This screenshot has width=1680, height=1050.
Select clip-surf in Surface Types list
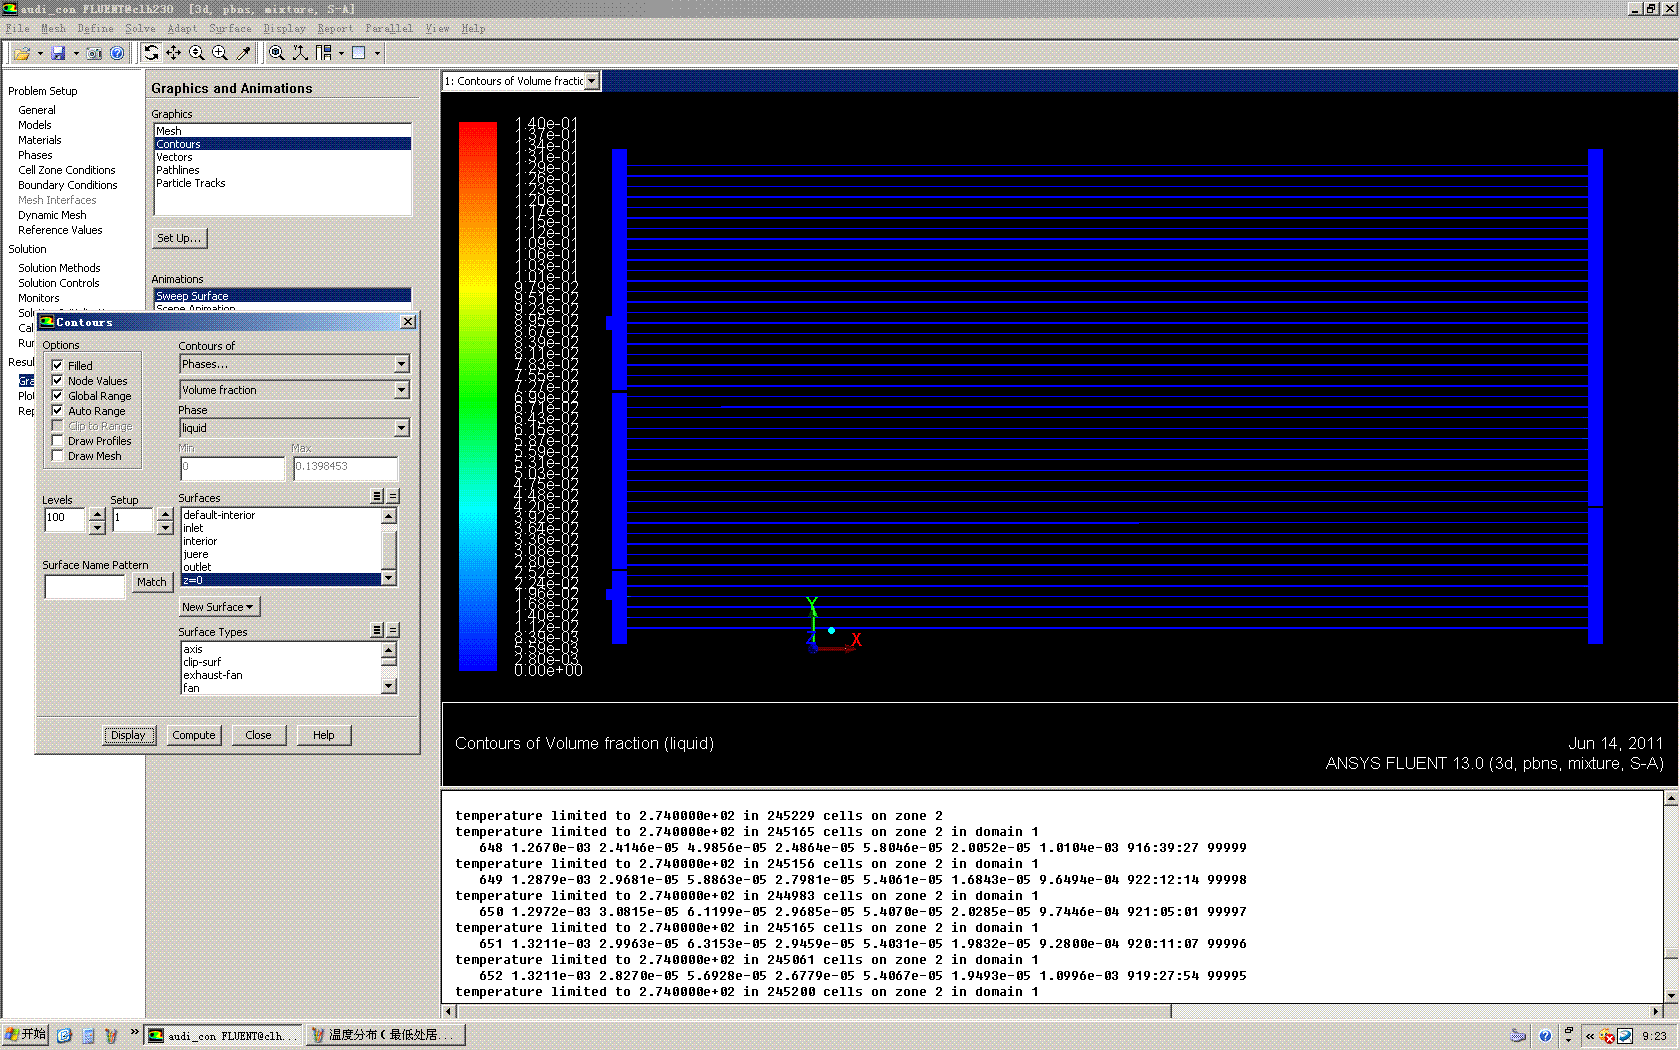(x=281, y=662)
